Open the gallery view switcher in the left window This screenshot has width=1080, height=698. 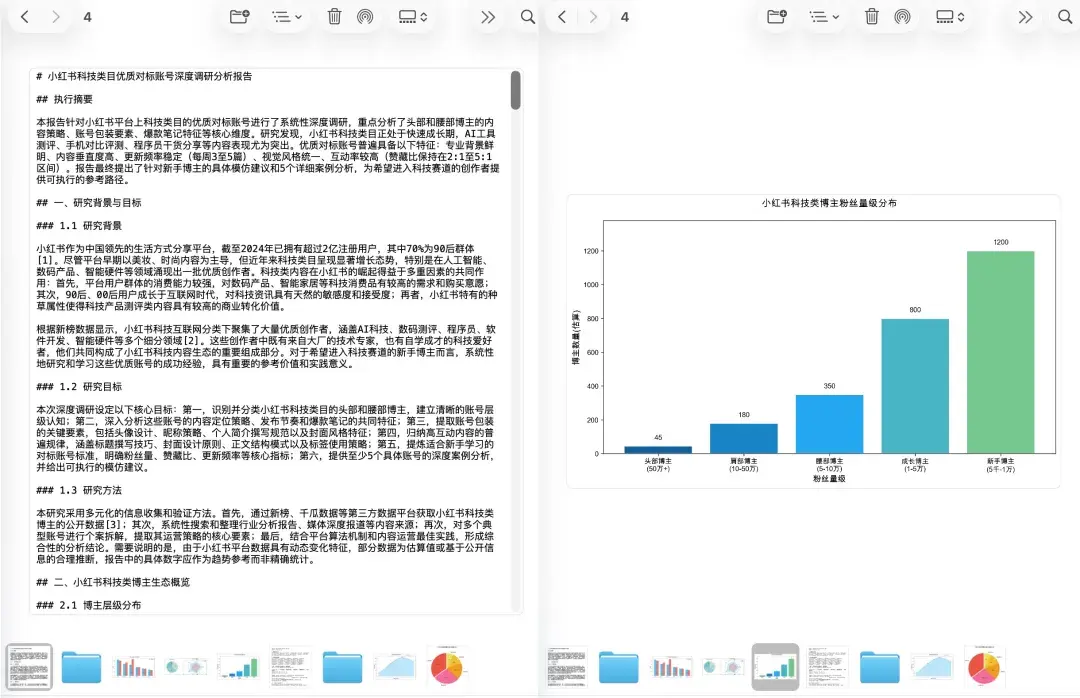point(413,17)
